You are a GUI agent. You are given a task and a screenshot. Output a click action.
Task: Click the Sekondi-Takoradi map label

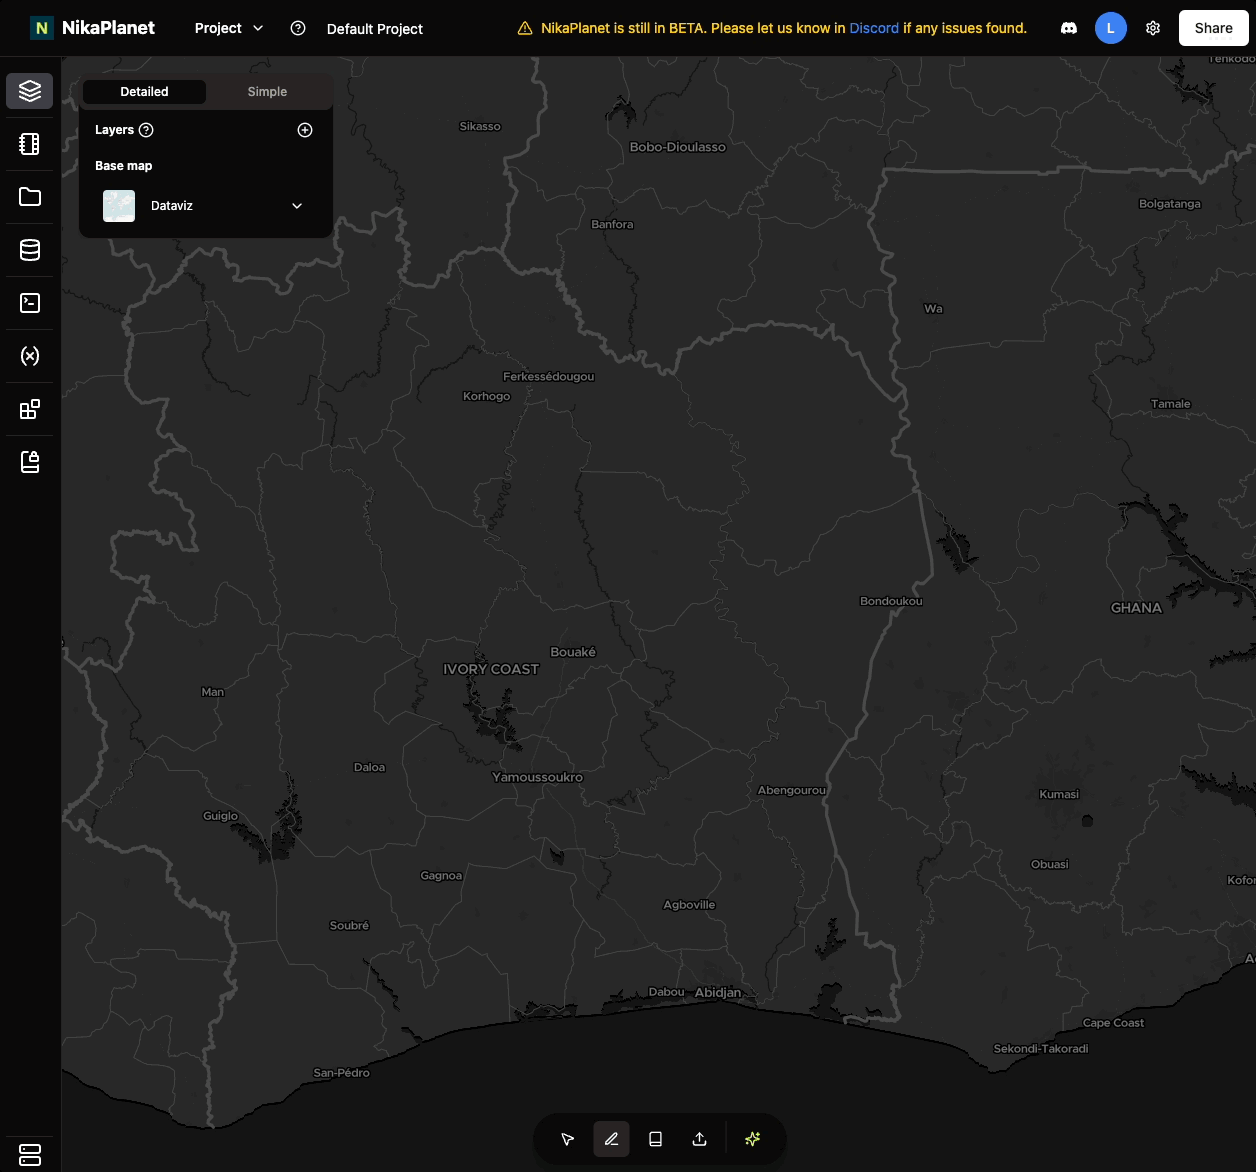pos(1040,1048)
